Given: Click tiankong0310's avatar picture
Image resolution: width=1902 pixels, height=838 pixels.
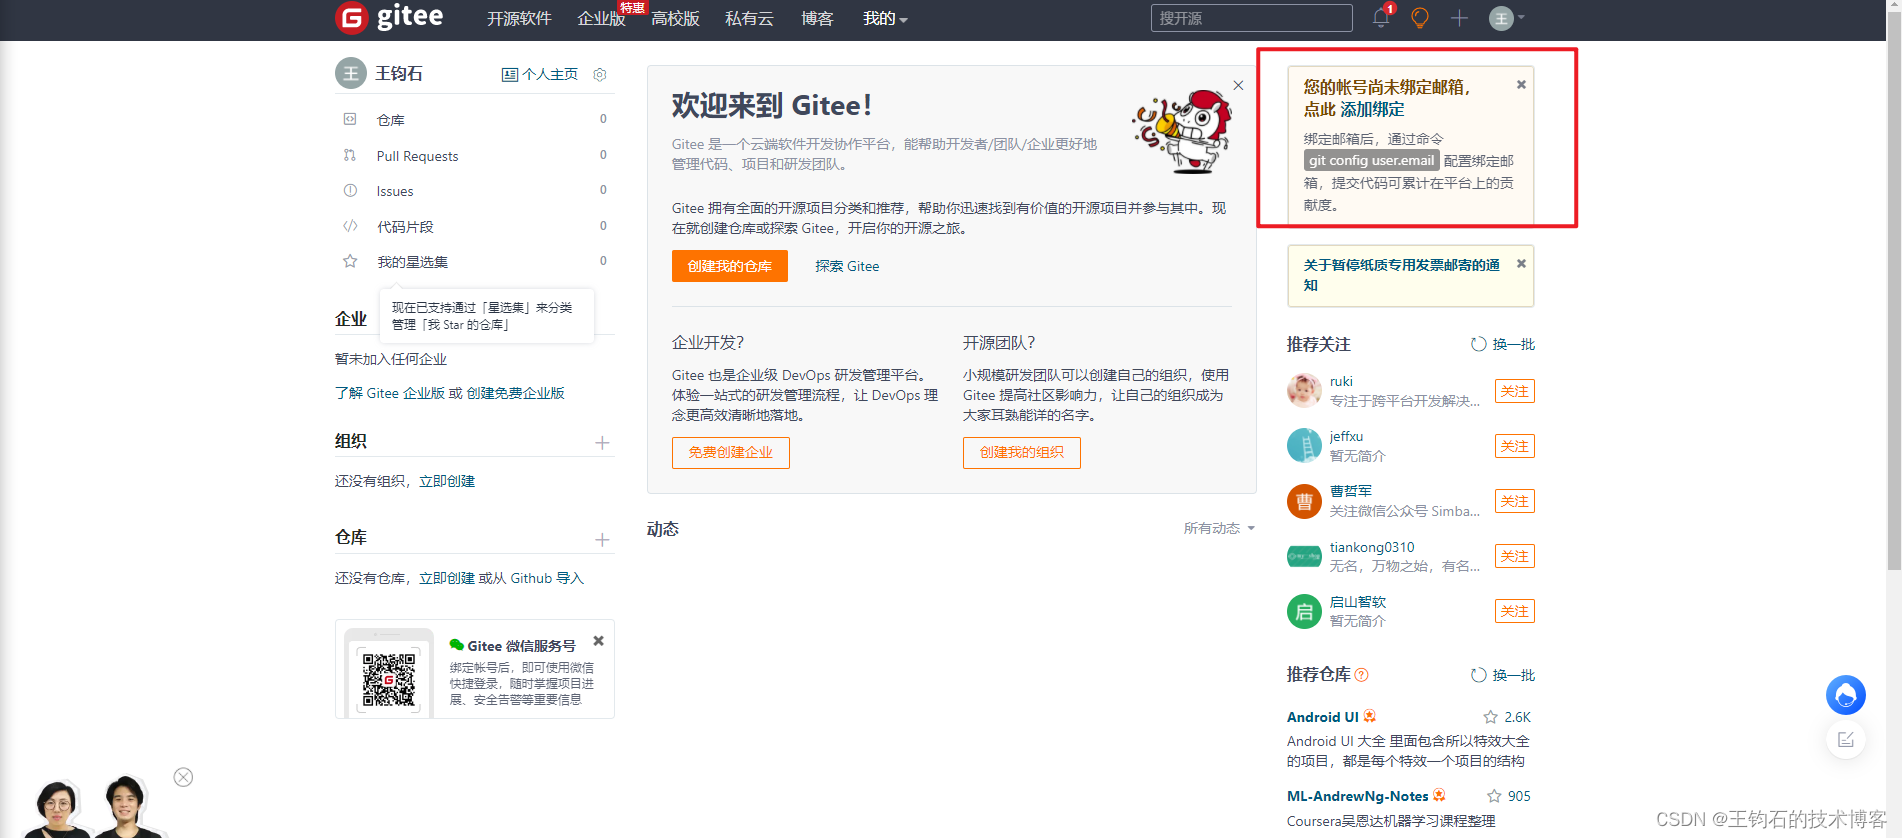Looking at the screenshot, I should tap(1304, 555).
